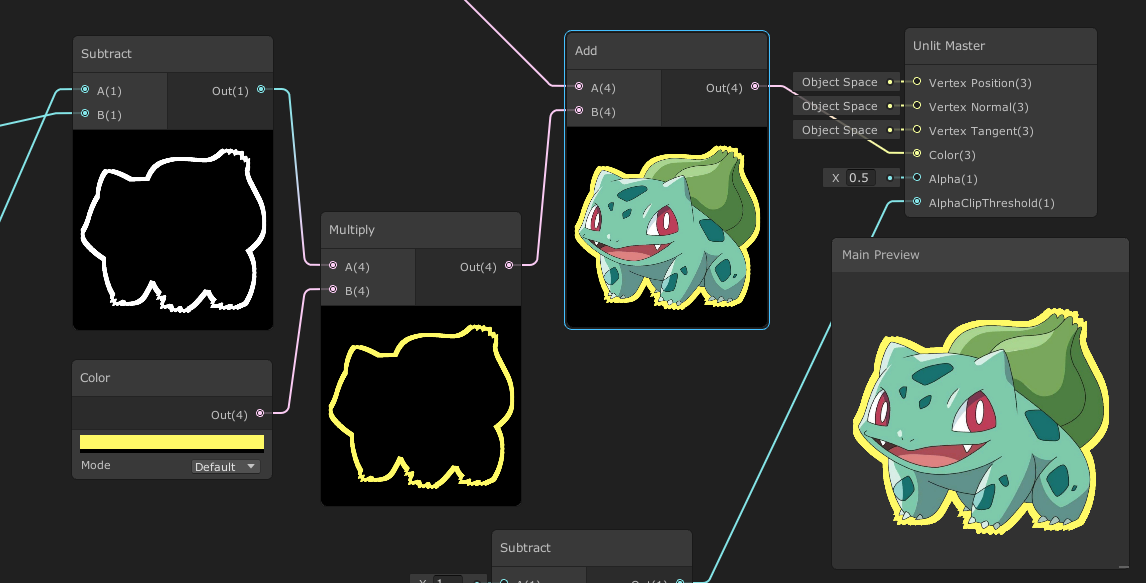The height and width of the screenshot is (583, 1146).
Task: Click the Out(1) port on the top Subtract node
Action: 261,89
